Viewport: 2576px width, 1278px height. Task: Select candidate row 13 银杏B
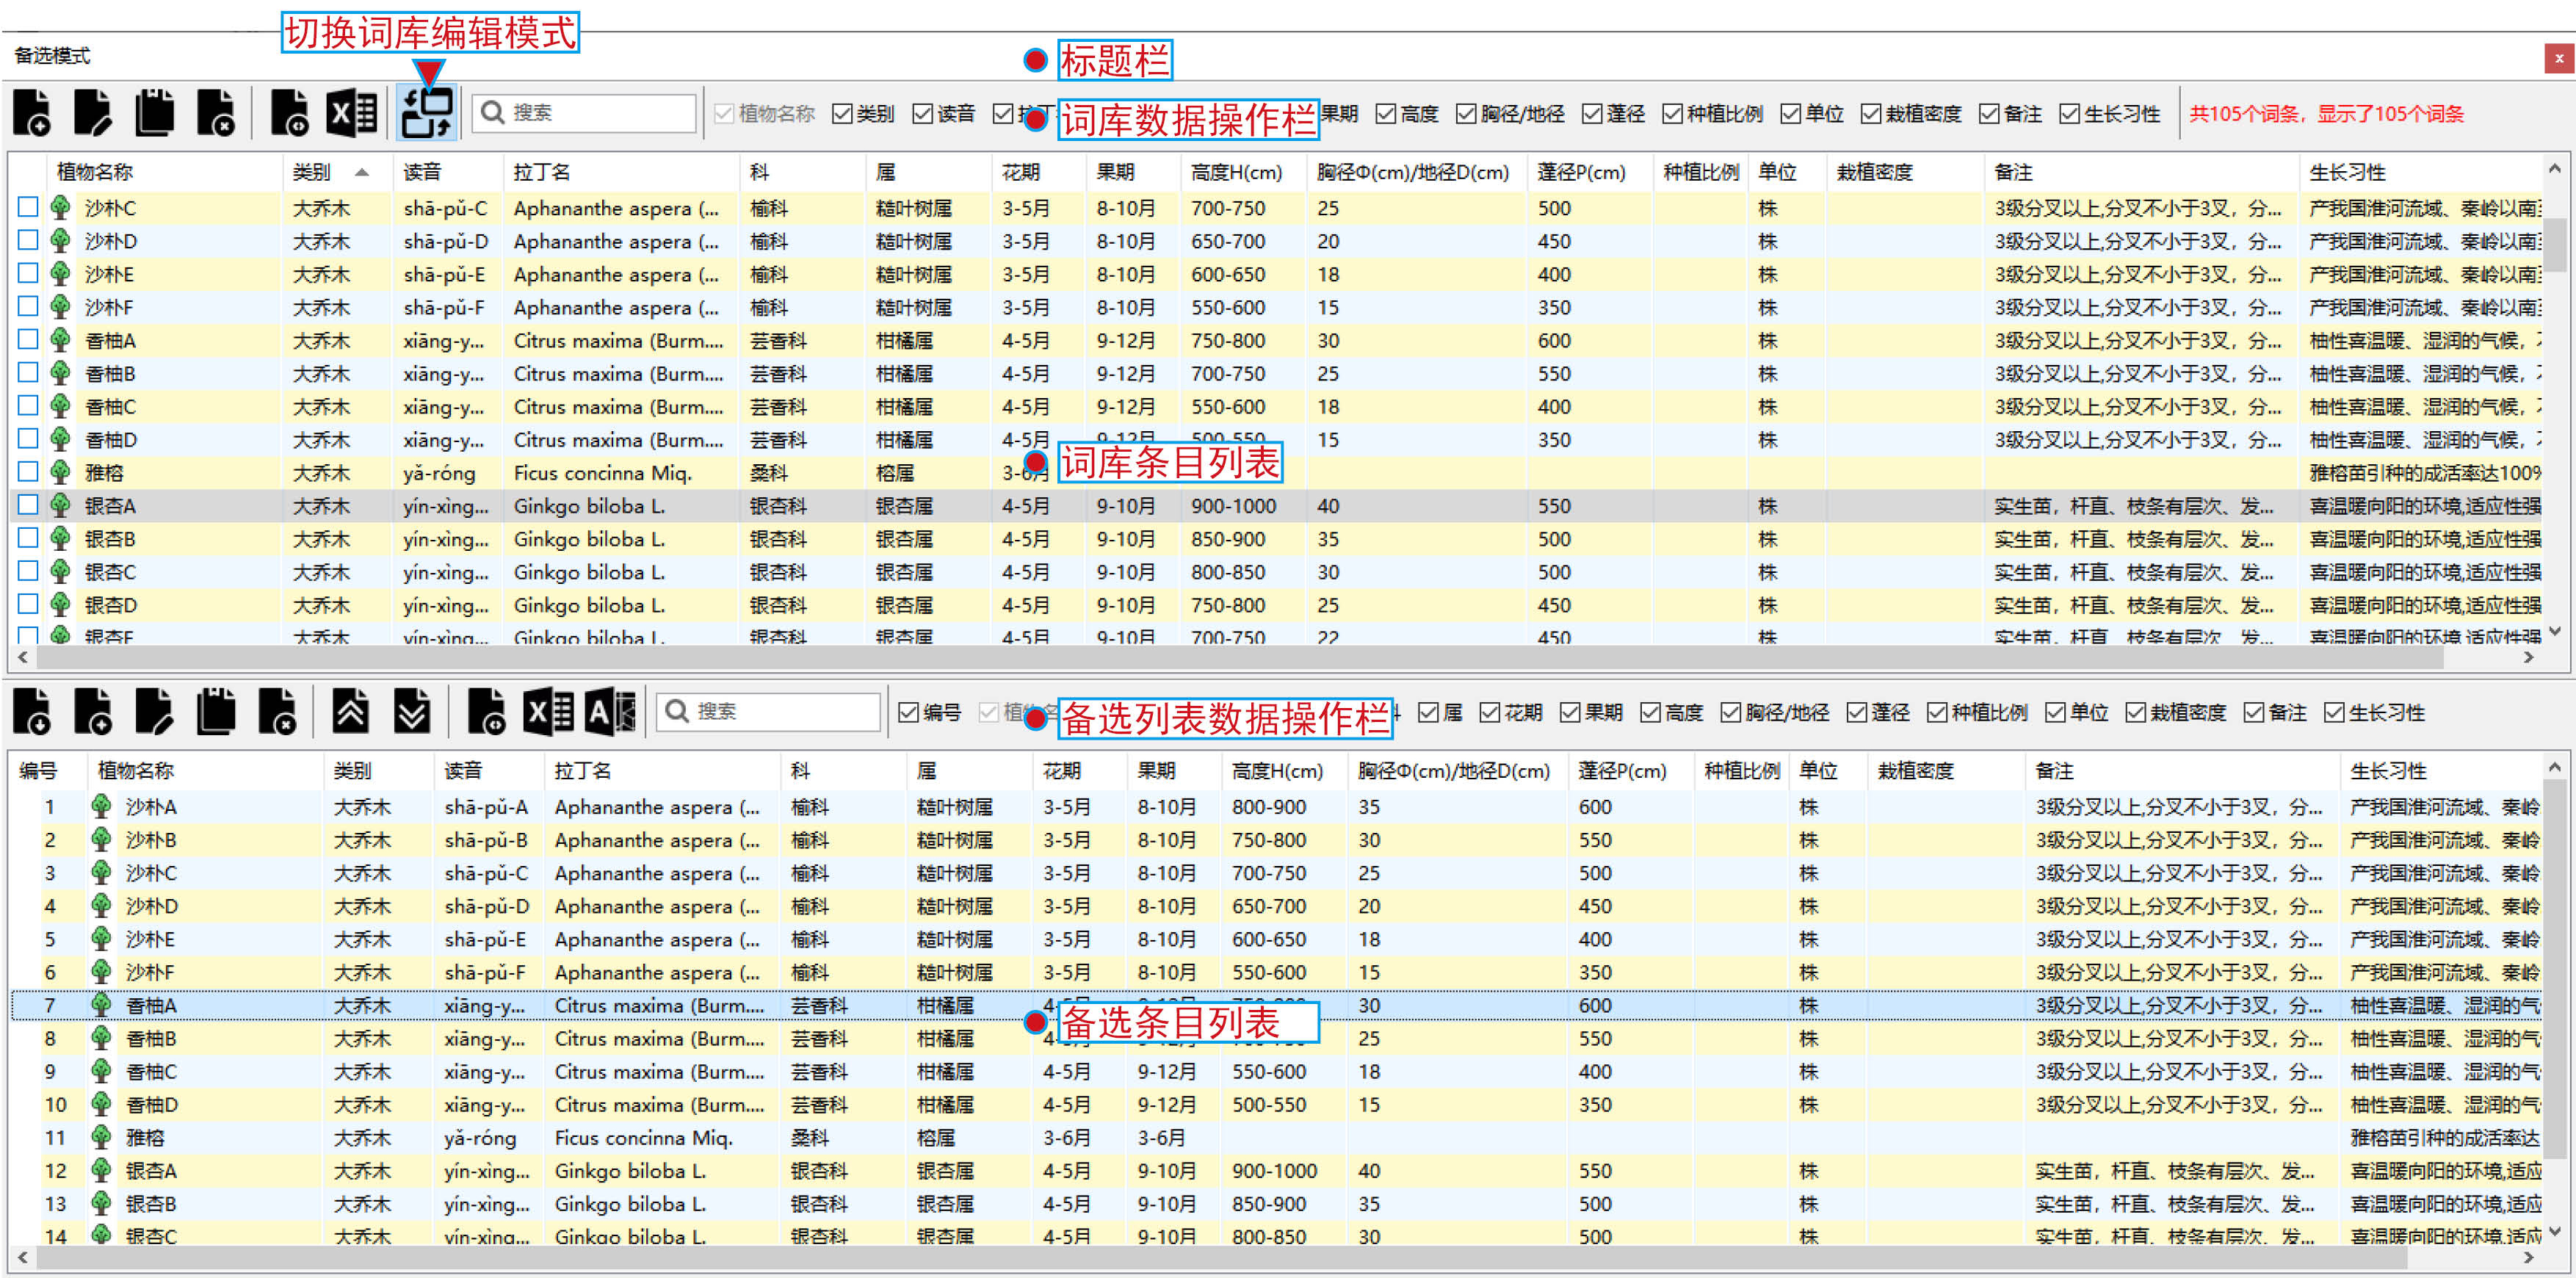1277,1203
